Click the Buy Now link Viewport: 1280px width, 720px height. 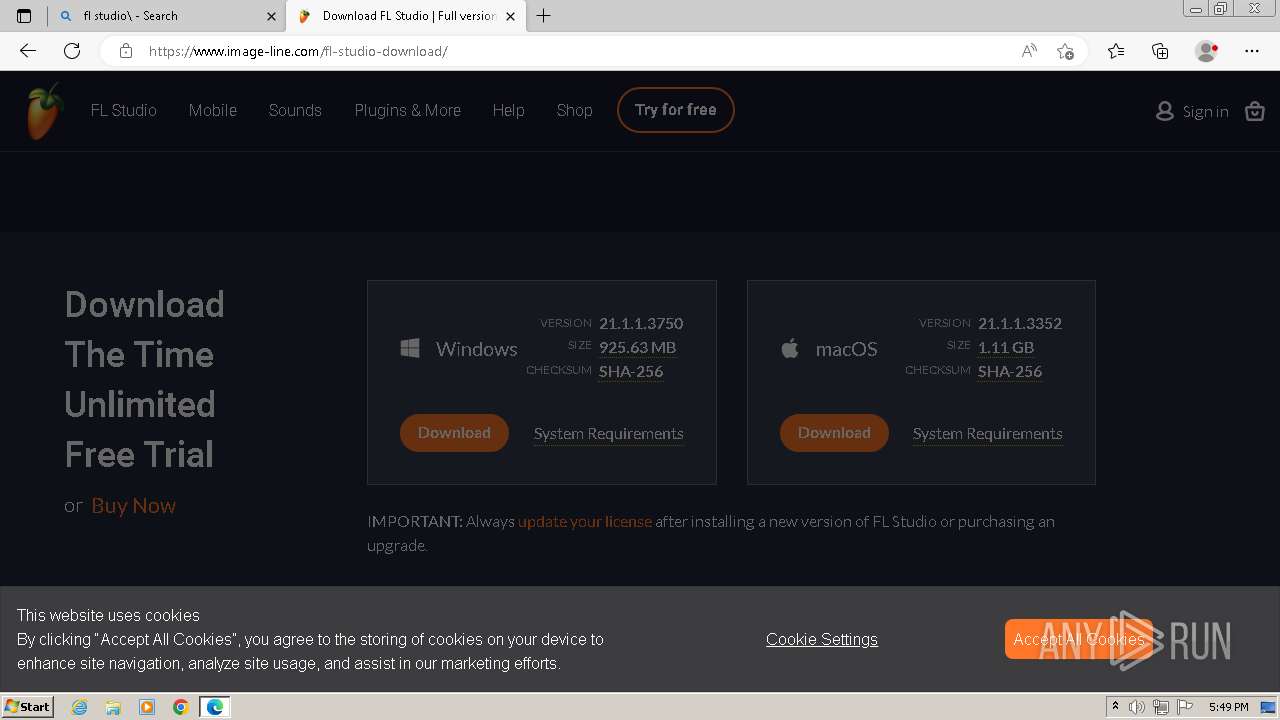(x=133, y=506)
